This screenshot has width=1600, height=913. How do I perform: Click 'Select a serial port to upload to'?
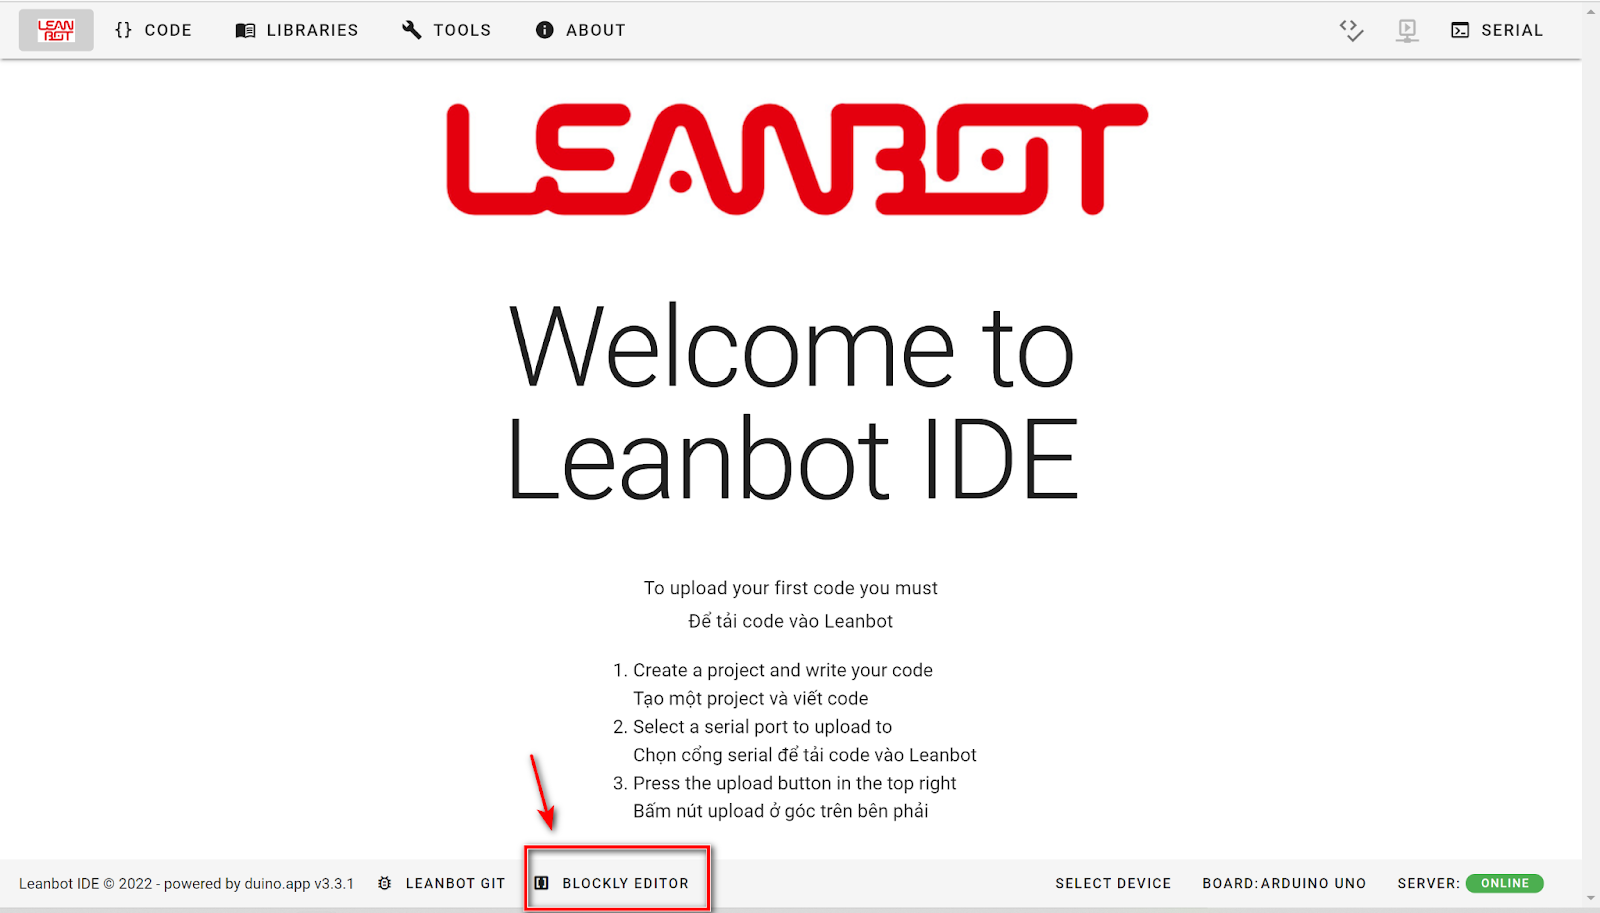(x=762, y=727)
